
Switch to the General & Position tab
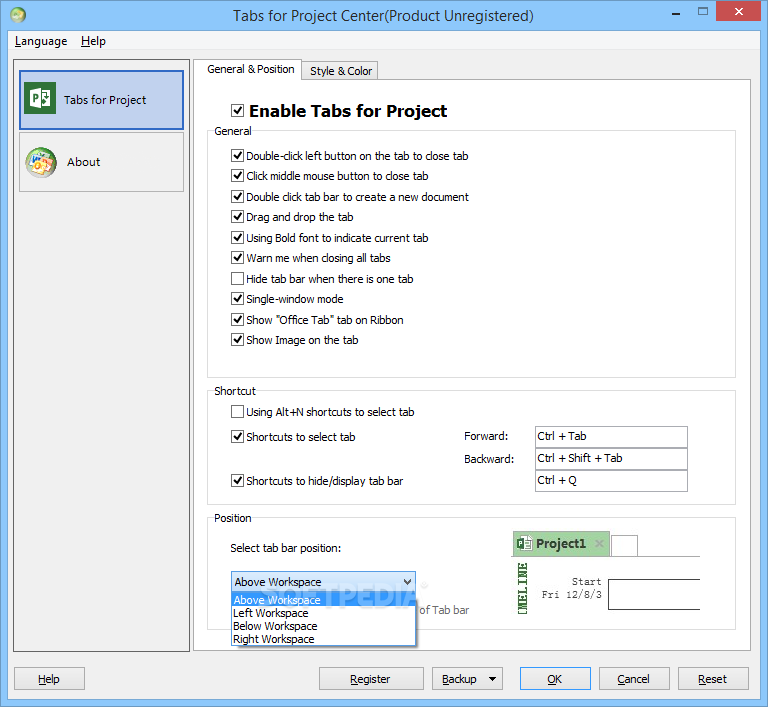coord(250,70)
